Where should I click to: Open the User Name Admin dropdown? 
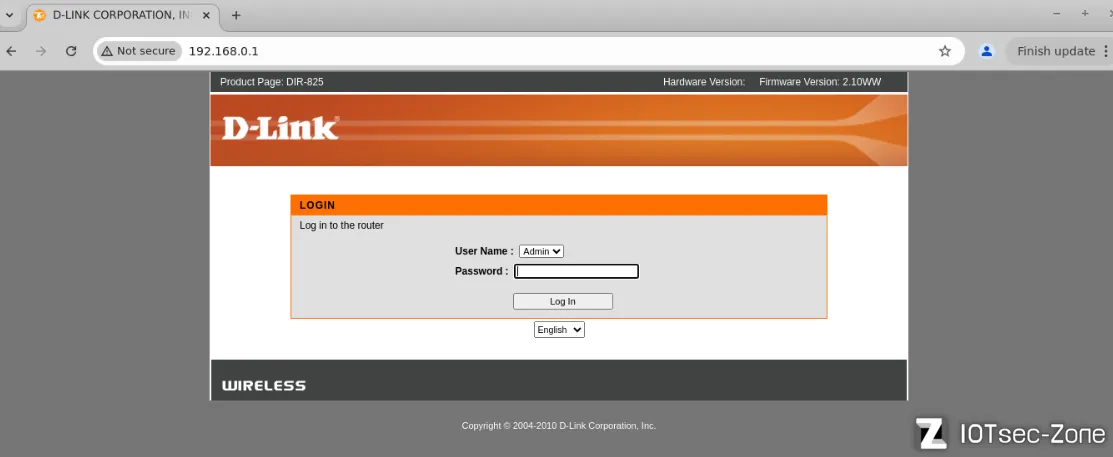(x=542, y=251)
